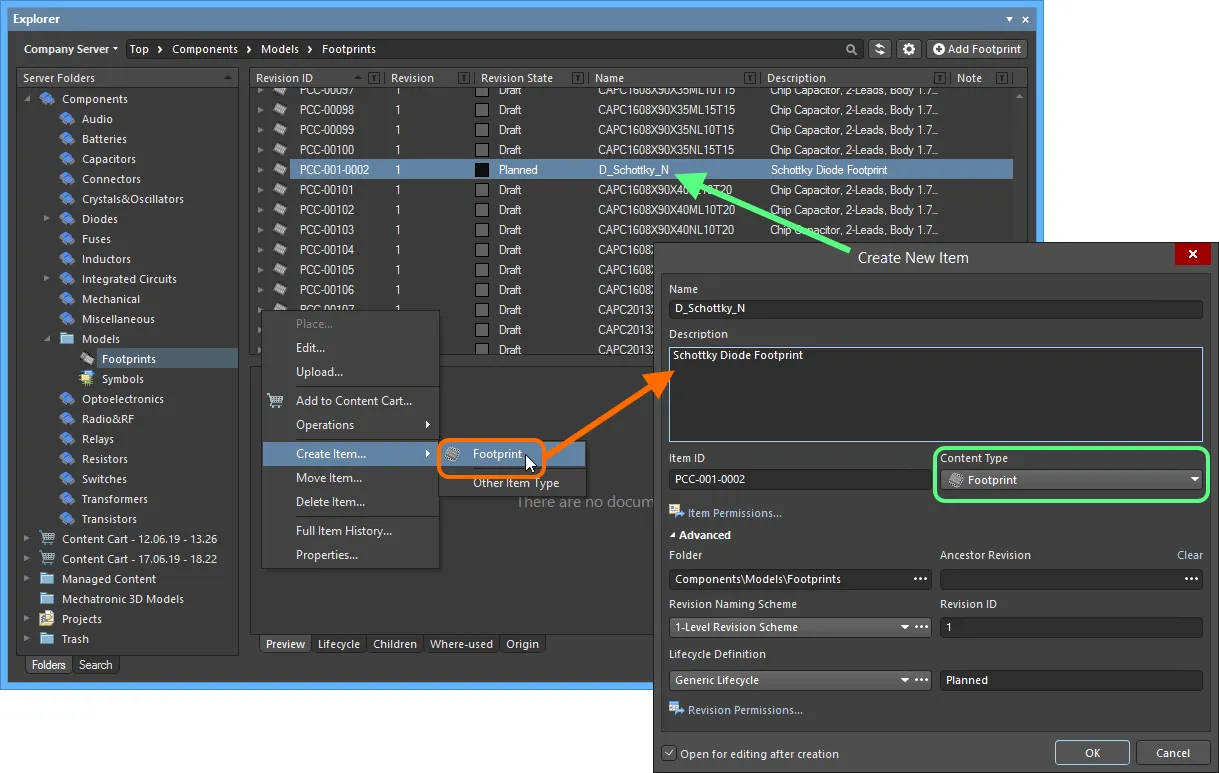Click Clear next to Ancestor Revision

tap(1189, 555)
